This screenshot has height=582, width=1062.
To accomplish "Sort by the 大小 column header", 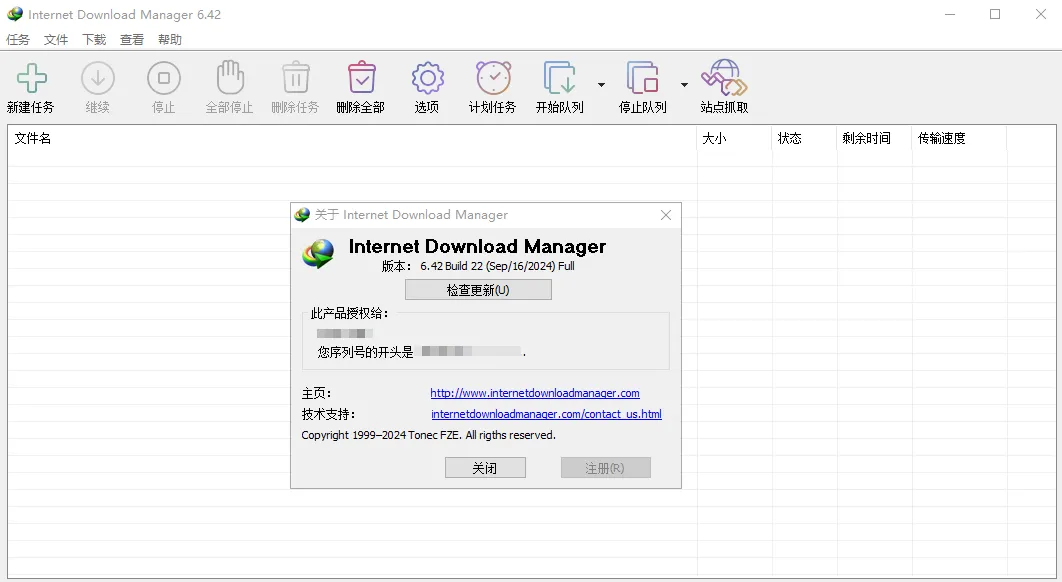I will [x=734, y=138].
